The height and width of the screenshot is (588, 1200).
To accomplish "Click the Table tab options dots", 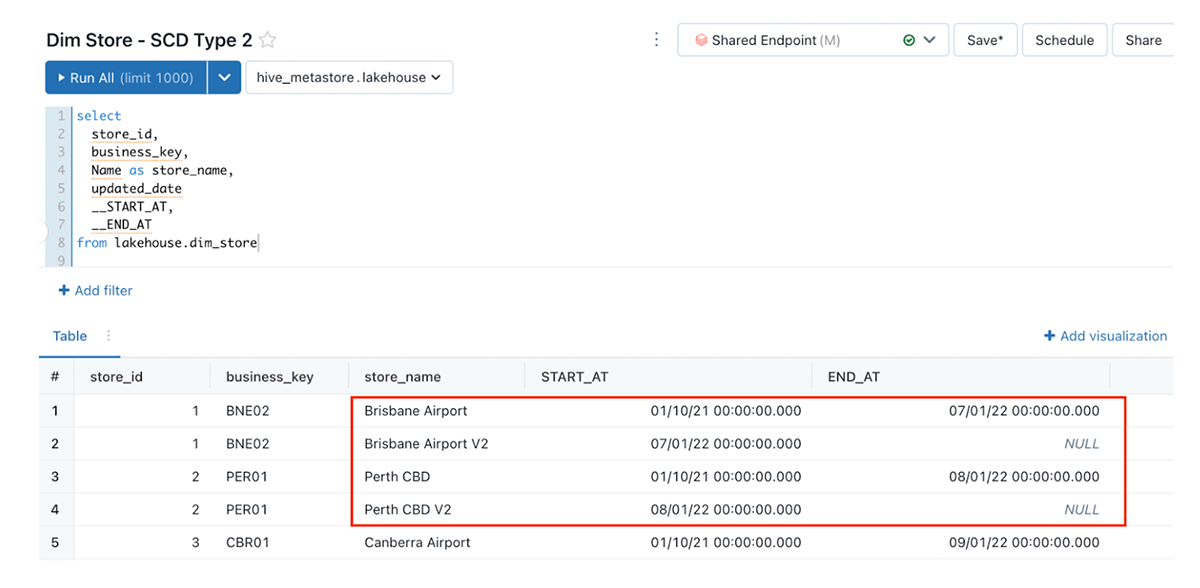I will pos(109,336).
